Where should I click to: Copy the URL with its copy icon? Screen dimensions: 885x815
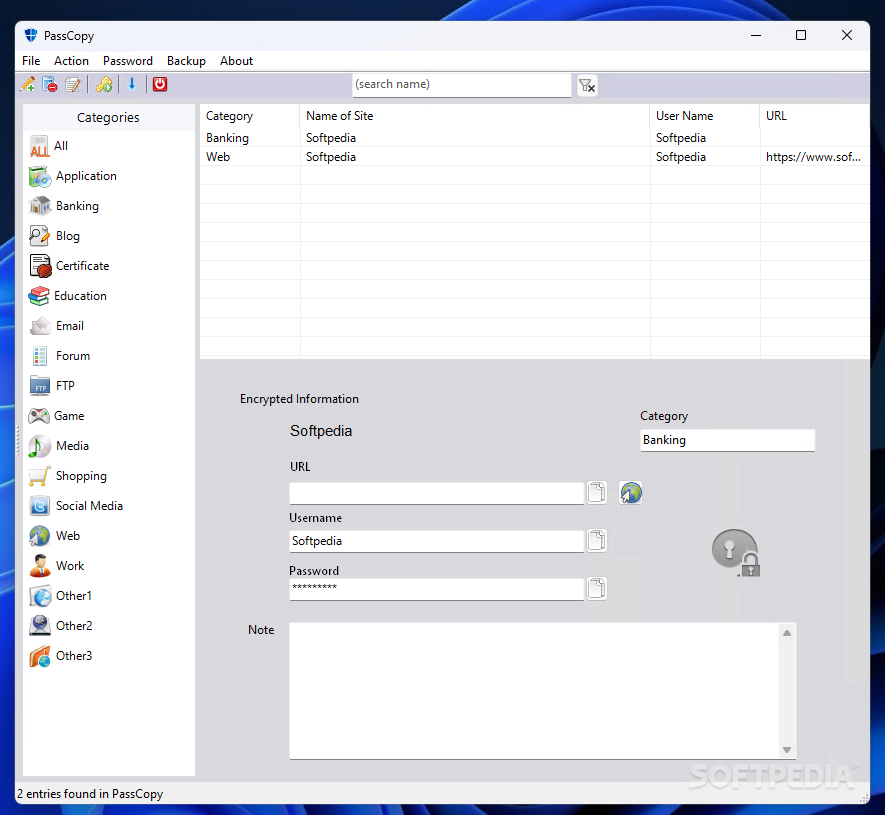click(597, 492)
